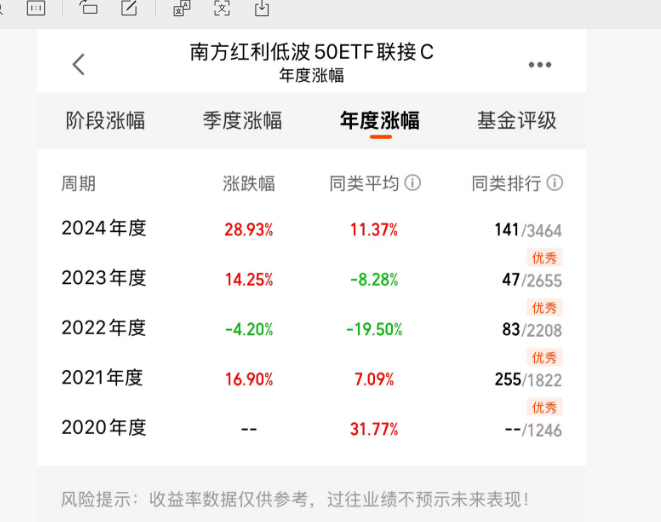
Task: Select the 2021年度 row label
Action: (x=102, y=377)
